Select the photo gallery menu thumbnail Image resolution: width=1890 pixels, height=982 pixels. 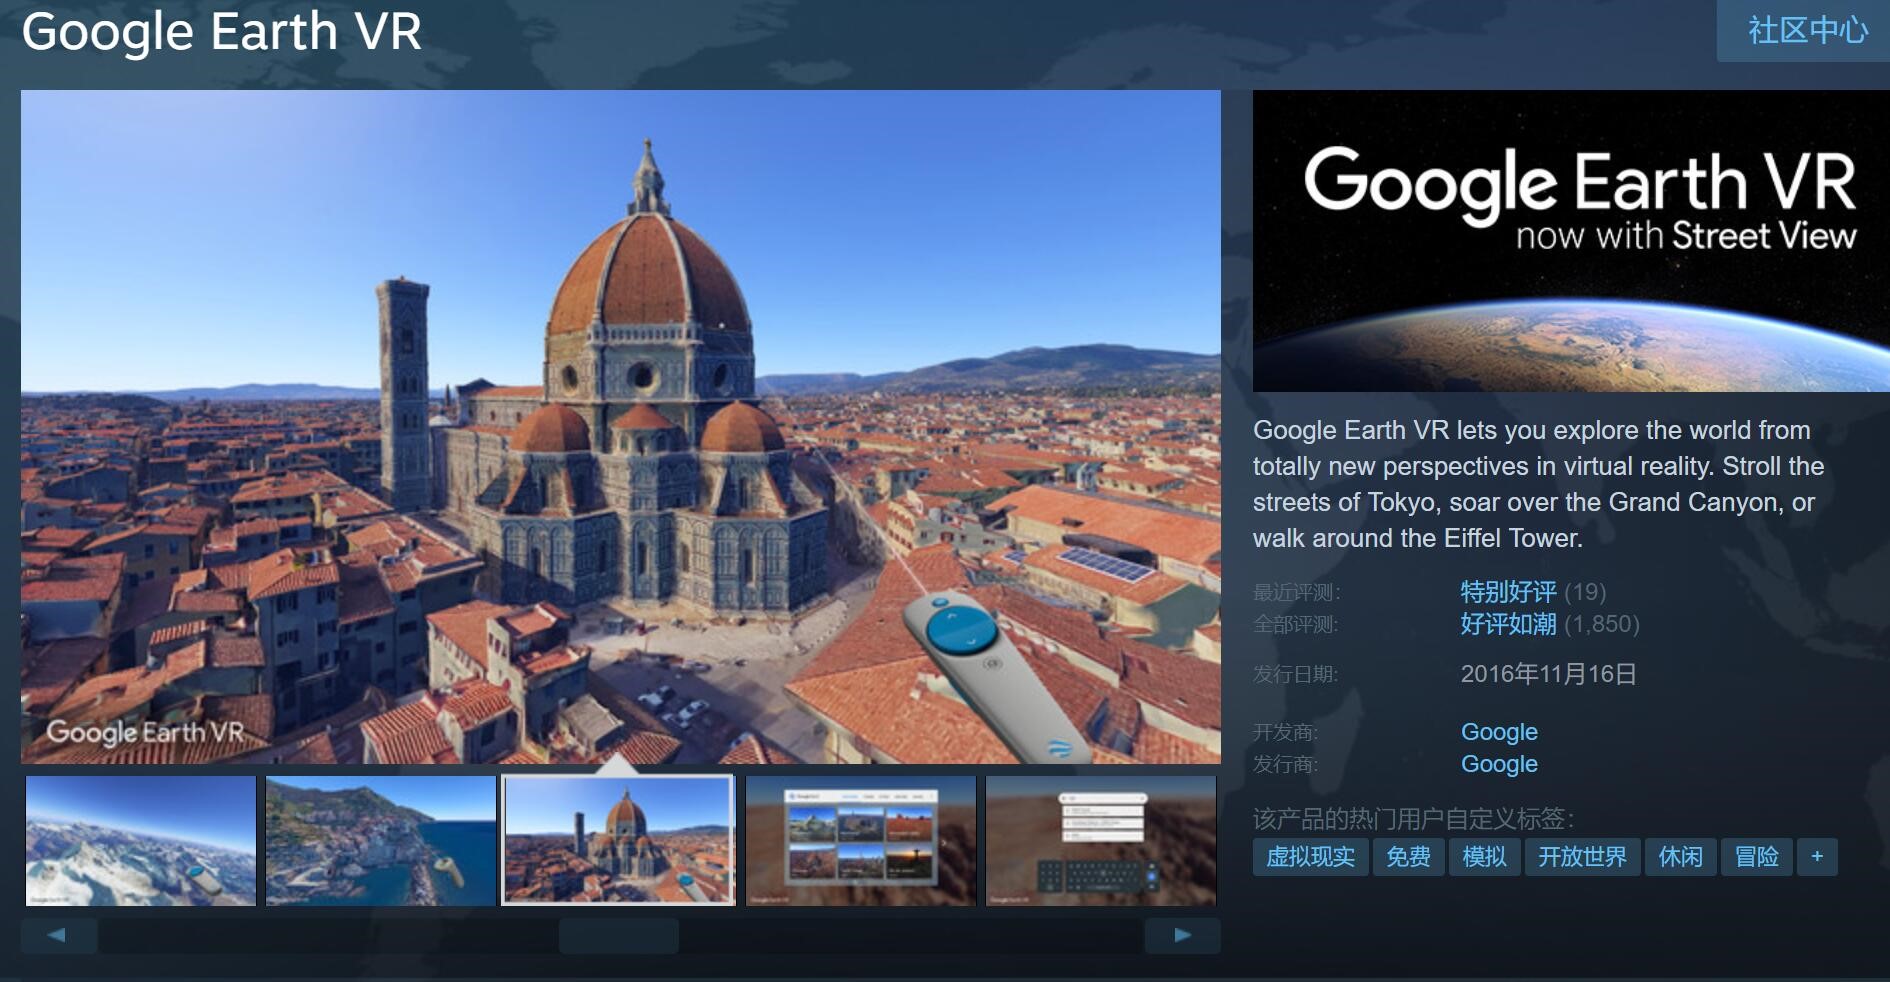point(861,841)
